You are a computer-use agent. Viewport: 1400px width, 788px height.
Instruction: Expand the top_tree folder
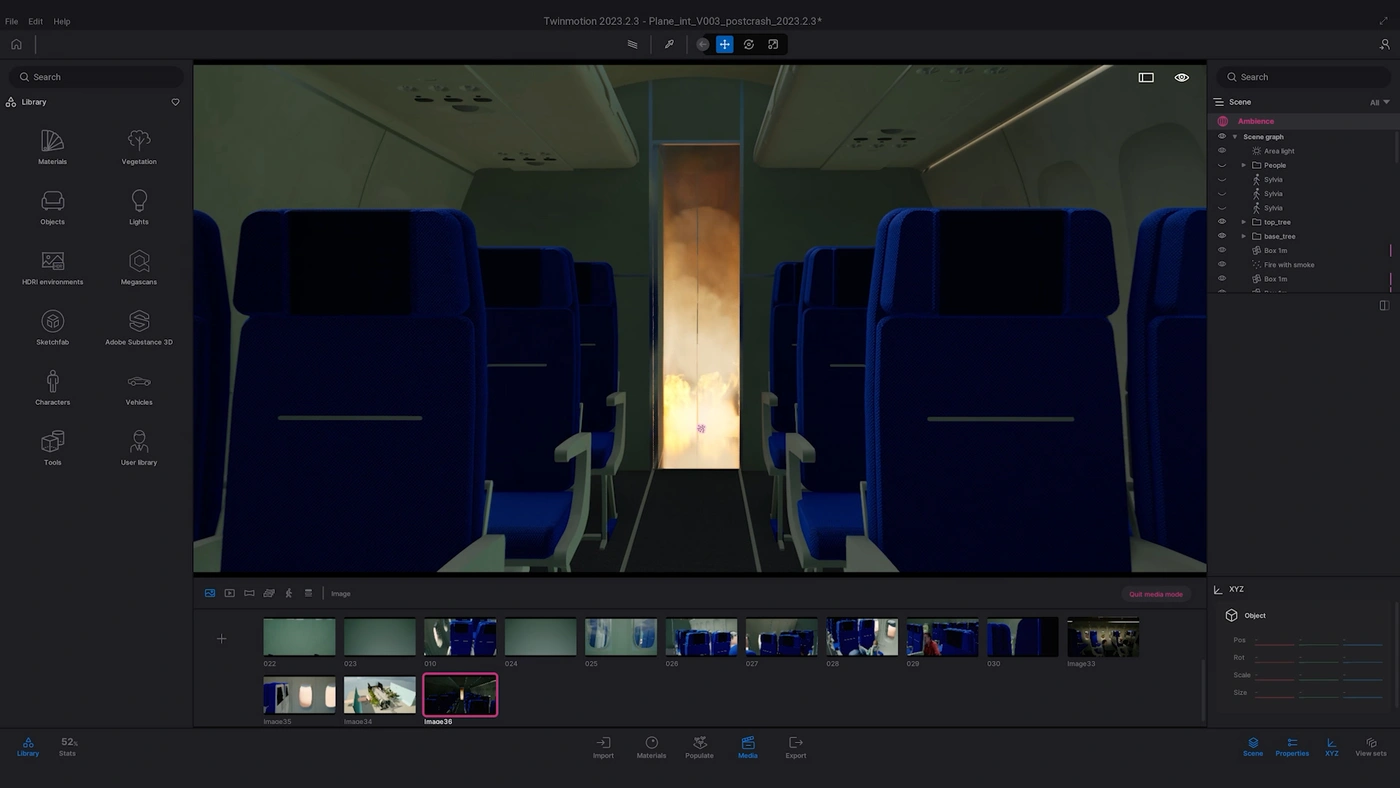coord(1244,222)
